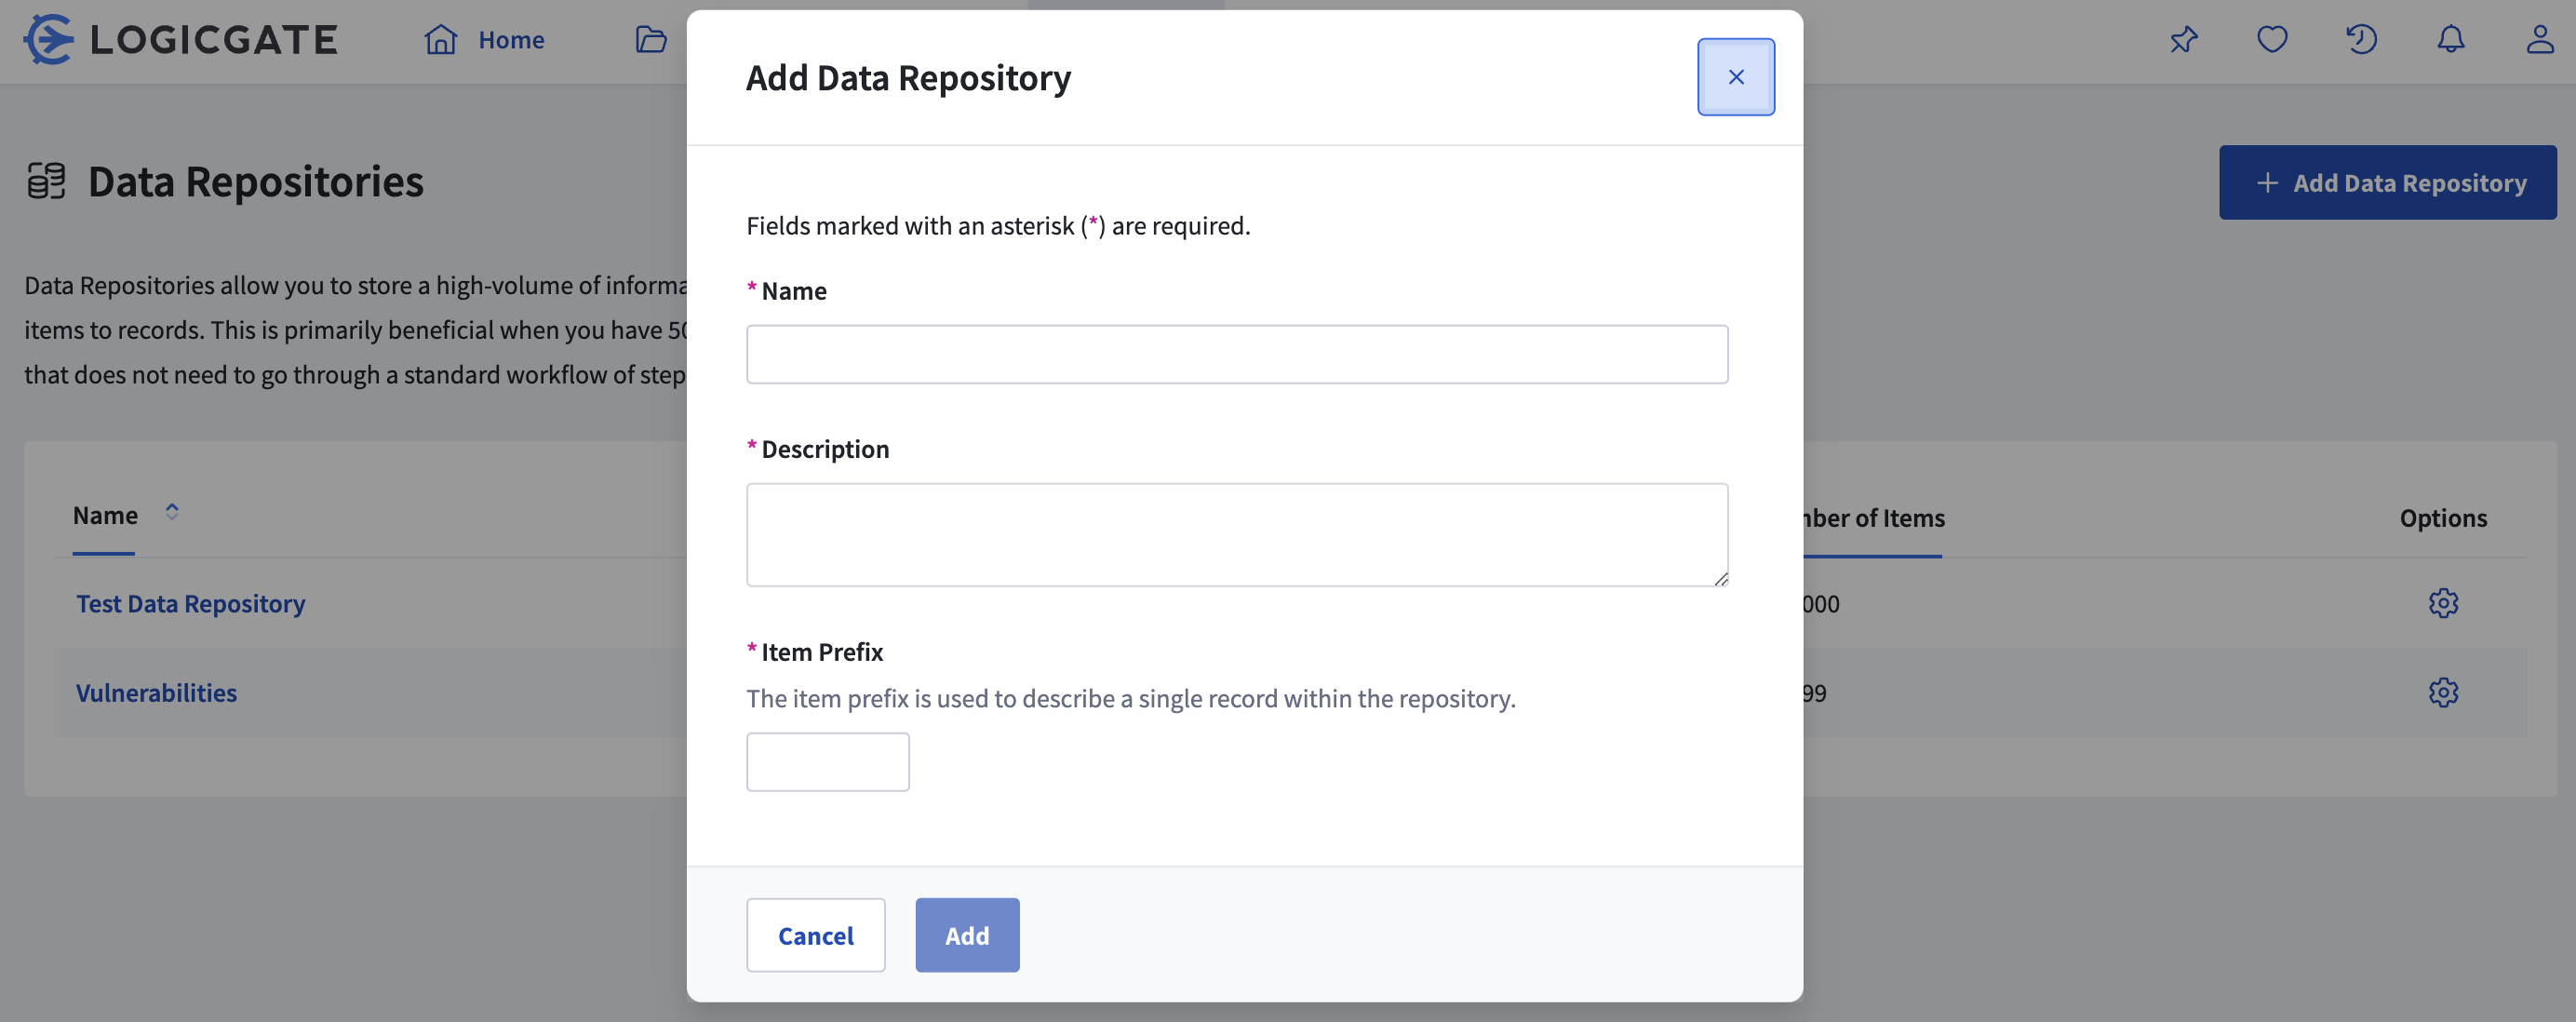Open the user profile icon
The width and height of the screenshot is (2576, 1022).
tap(2540, 40)
